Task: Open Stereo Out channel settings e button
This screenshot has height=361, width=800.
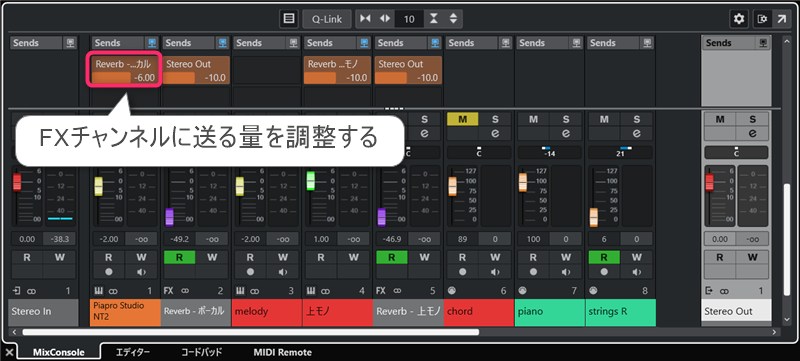Action: click(753, 133)
